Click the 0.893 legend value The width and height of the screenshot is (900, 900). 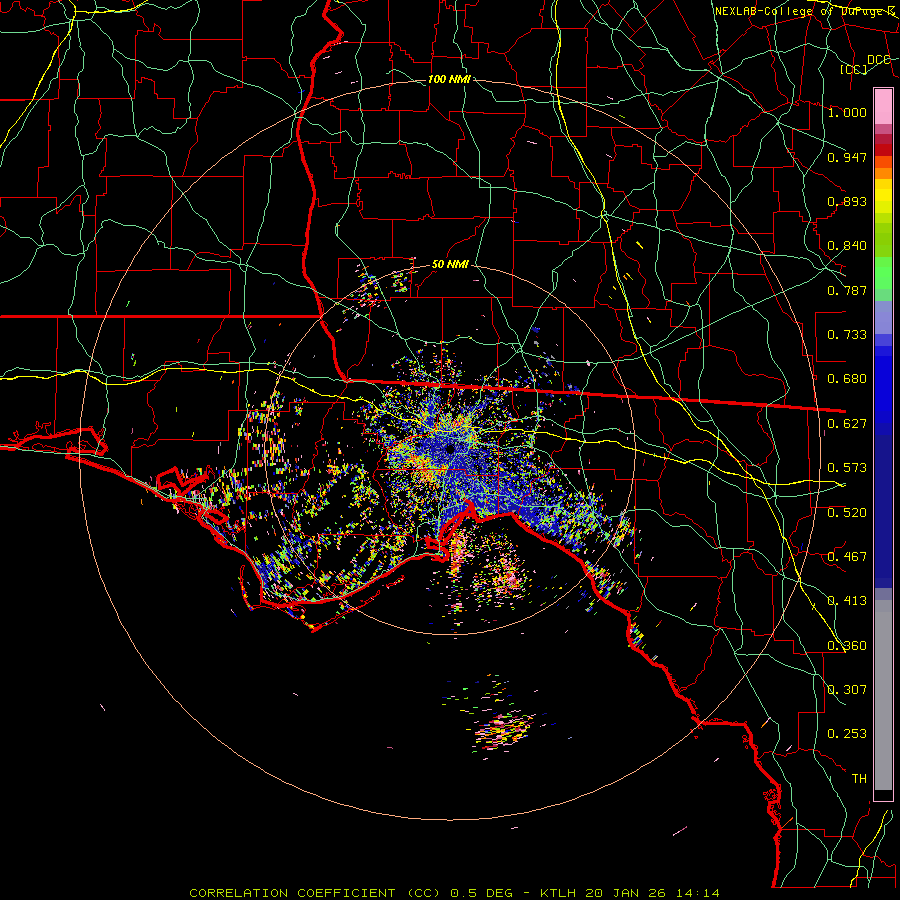pyautogui.click(x=847, y=201)
